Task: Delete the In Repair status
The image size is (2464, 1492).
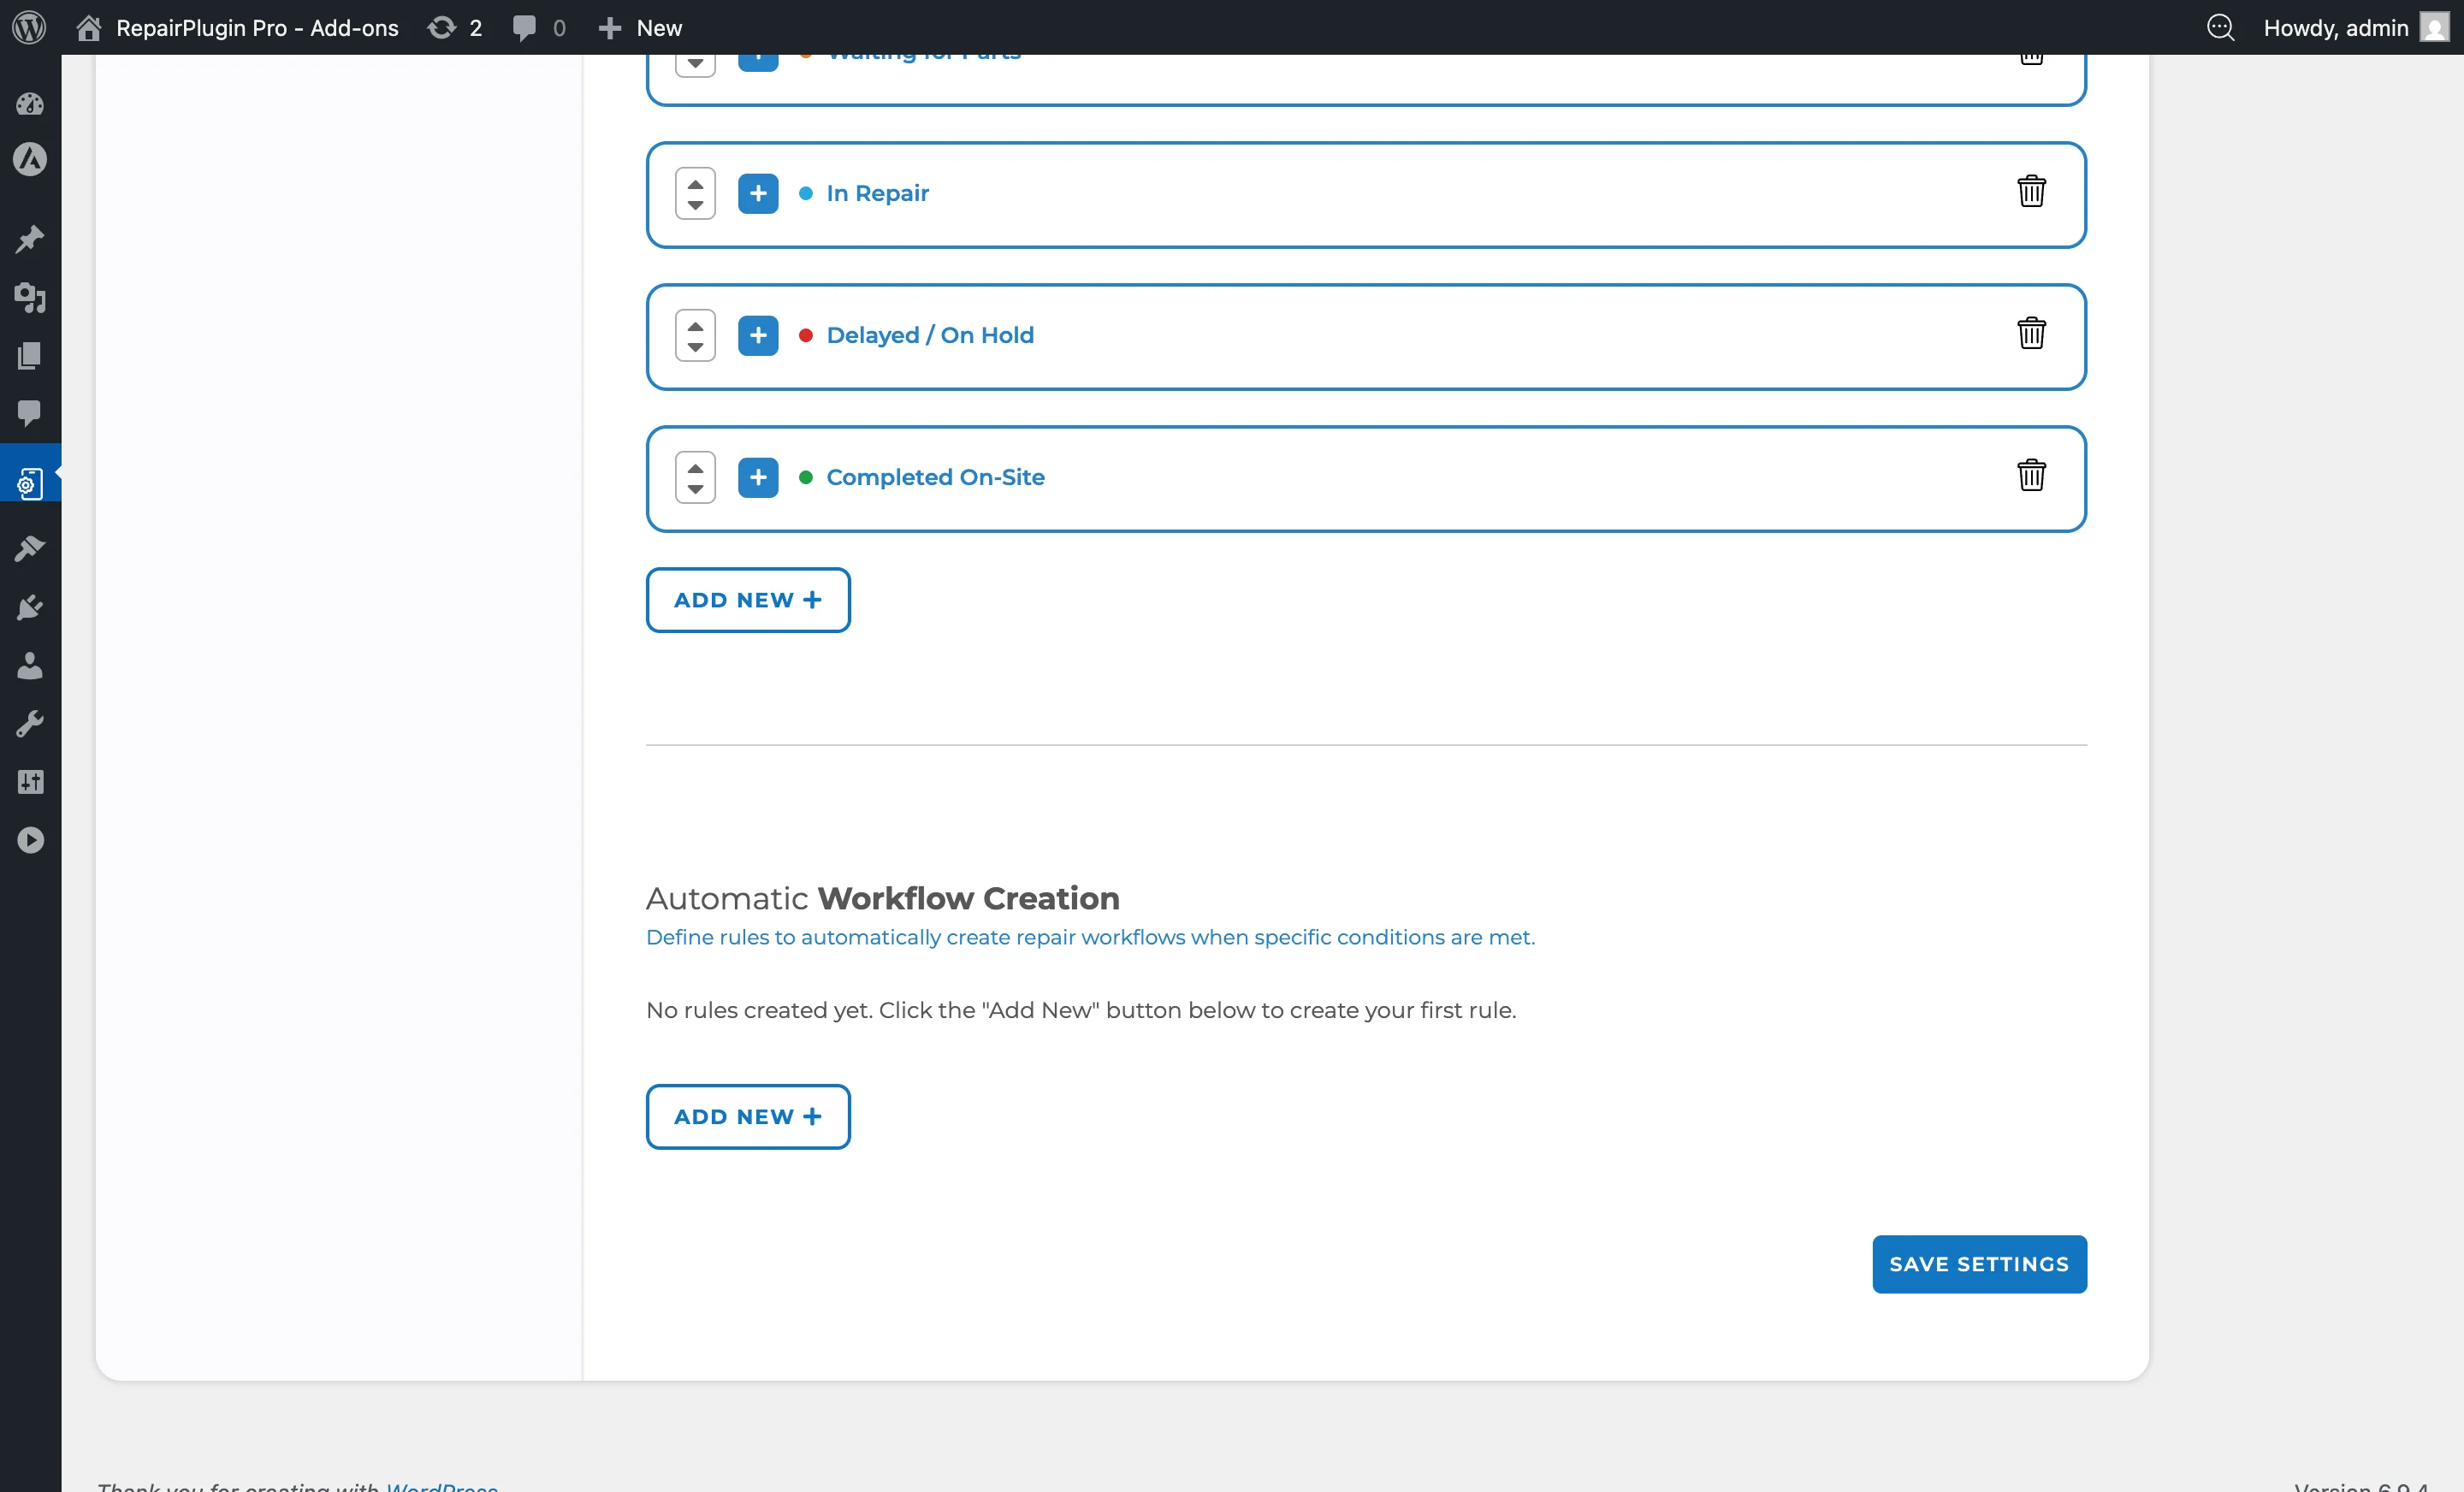Action: pos(2031,191)
